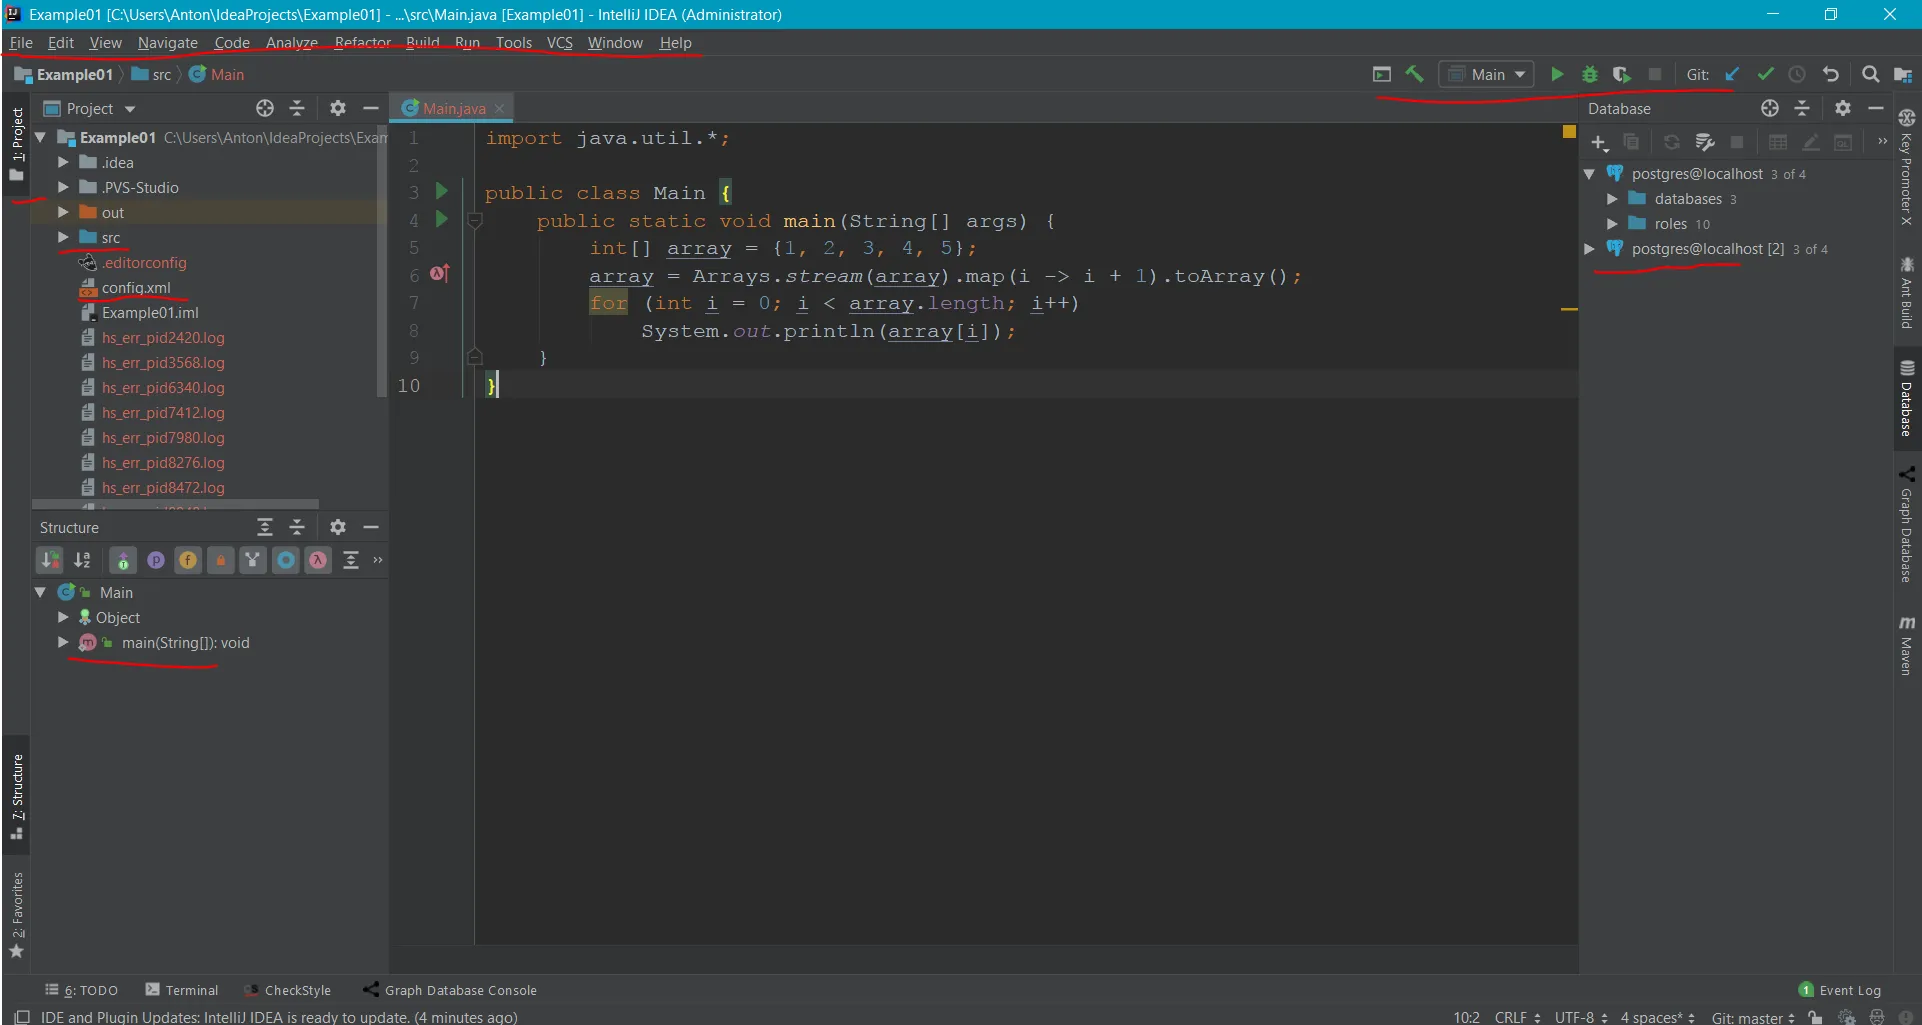The width and height of the screenshot is (1922, 1025).
Task: Expand the src folder in Project tree
Action: click(63, 237)
